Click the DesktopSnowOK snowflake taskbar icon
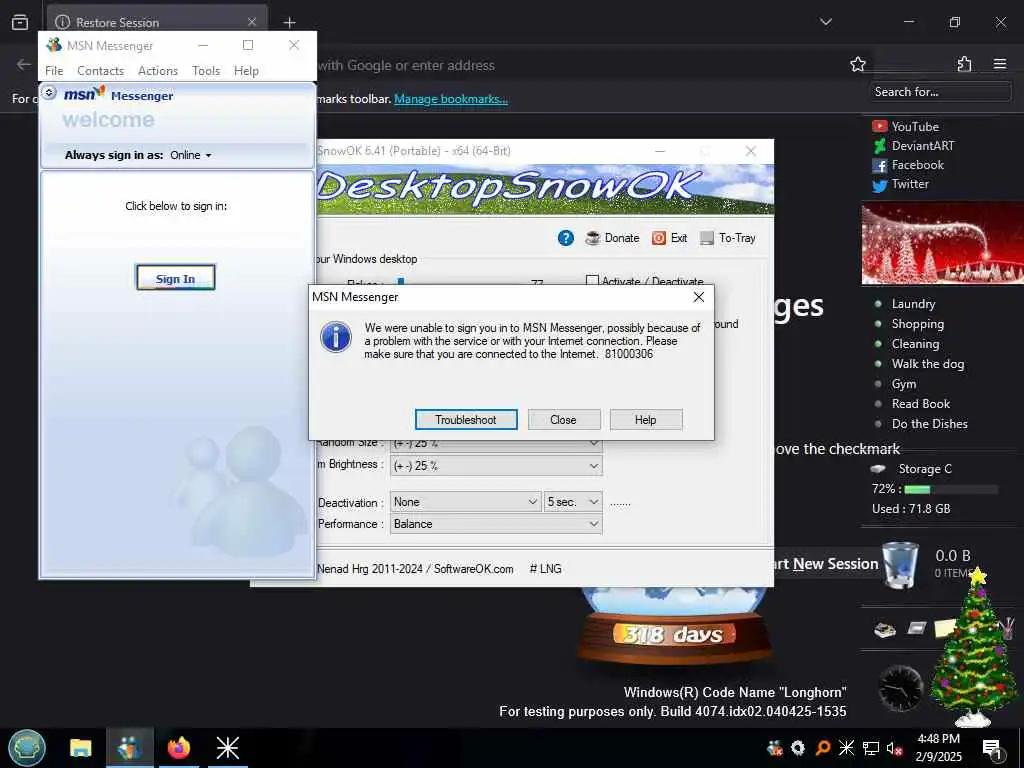Screen dimensions: 1024x768 [227, 748]
